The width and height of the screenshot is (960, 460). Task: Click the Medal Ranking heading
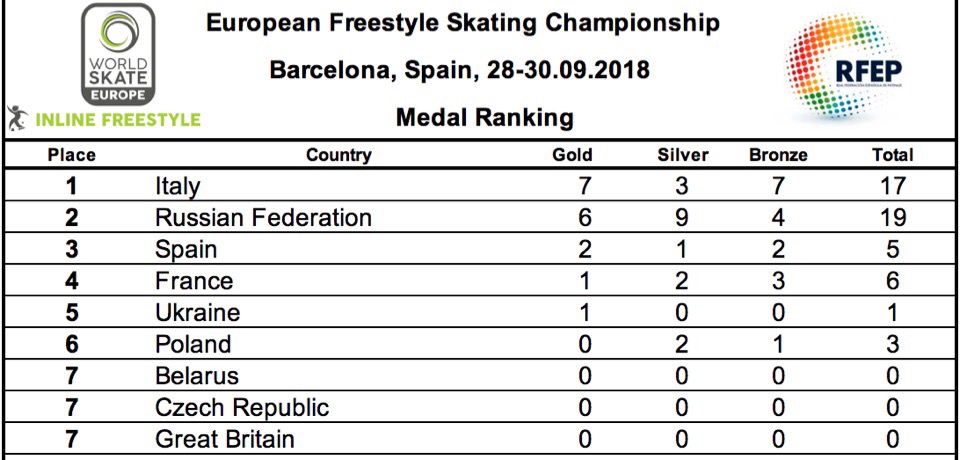coord(485,118)
